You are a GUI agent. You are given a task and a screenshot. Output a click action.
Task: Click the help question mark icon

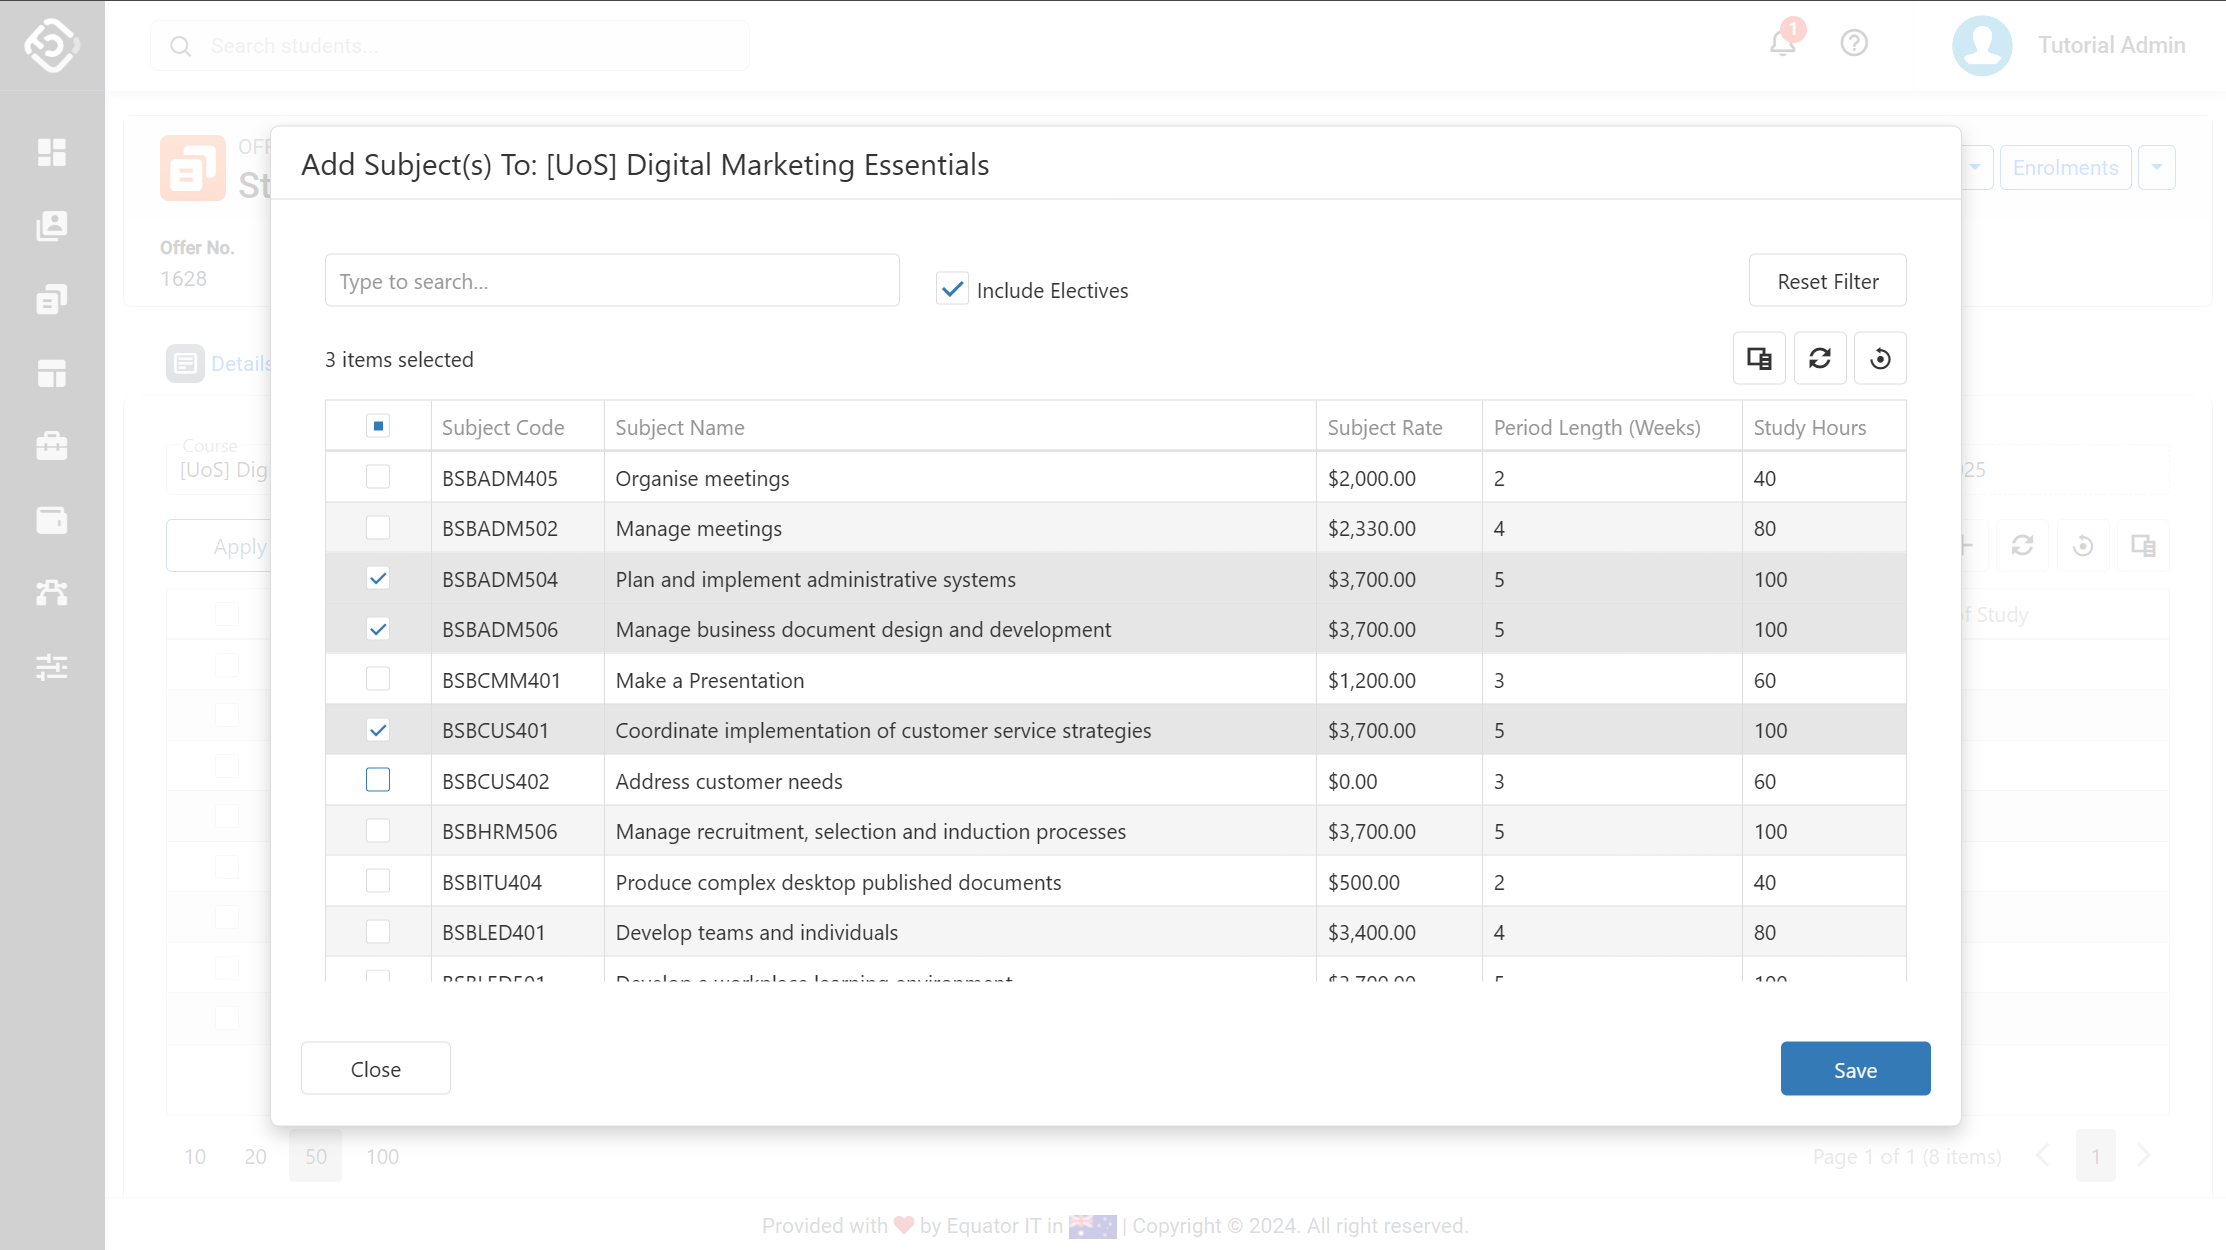tap(1854, 44)
